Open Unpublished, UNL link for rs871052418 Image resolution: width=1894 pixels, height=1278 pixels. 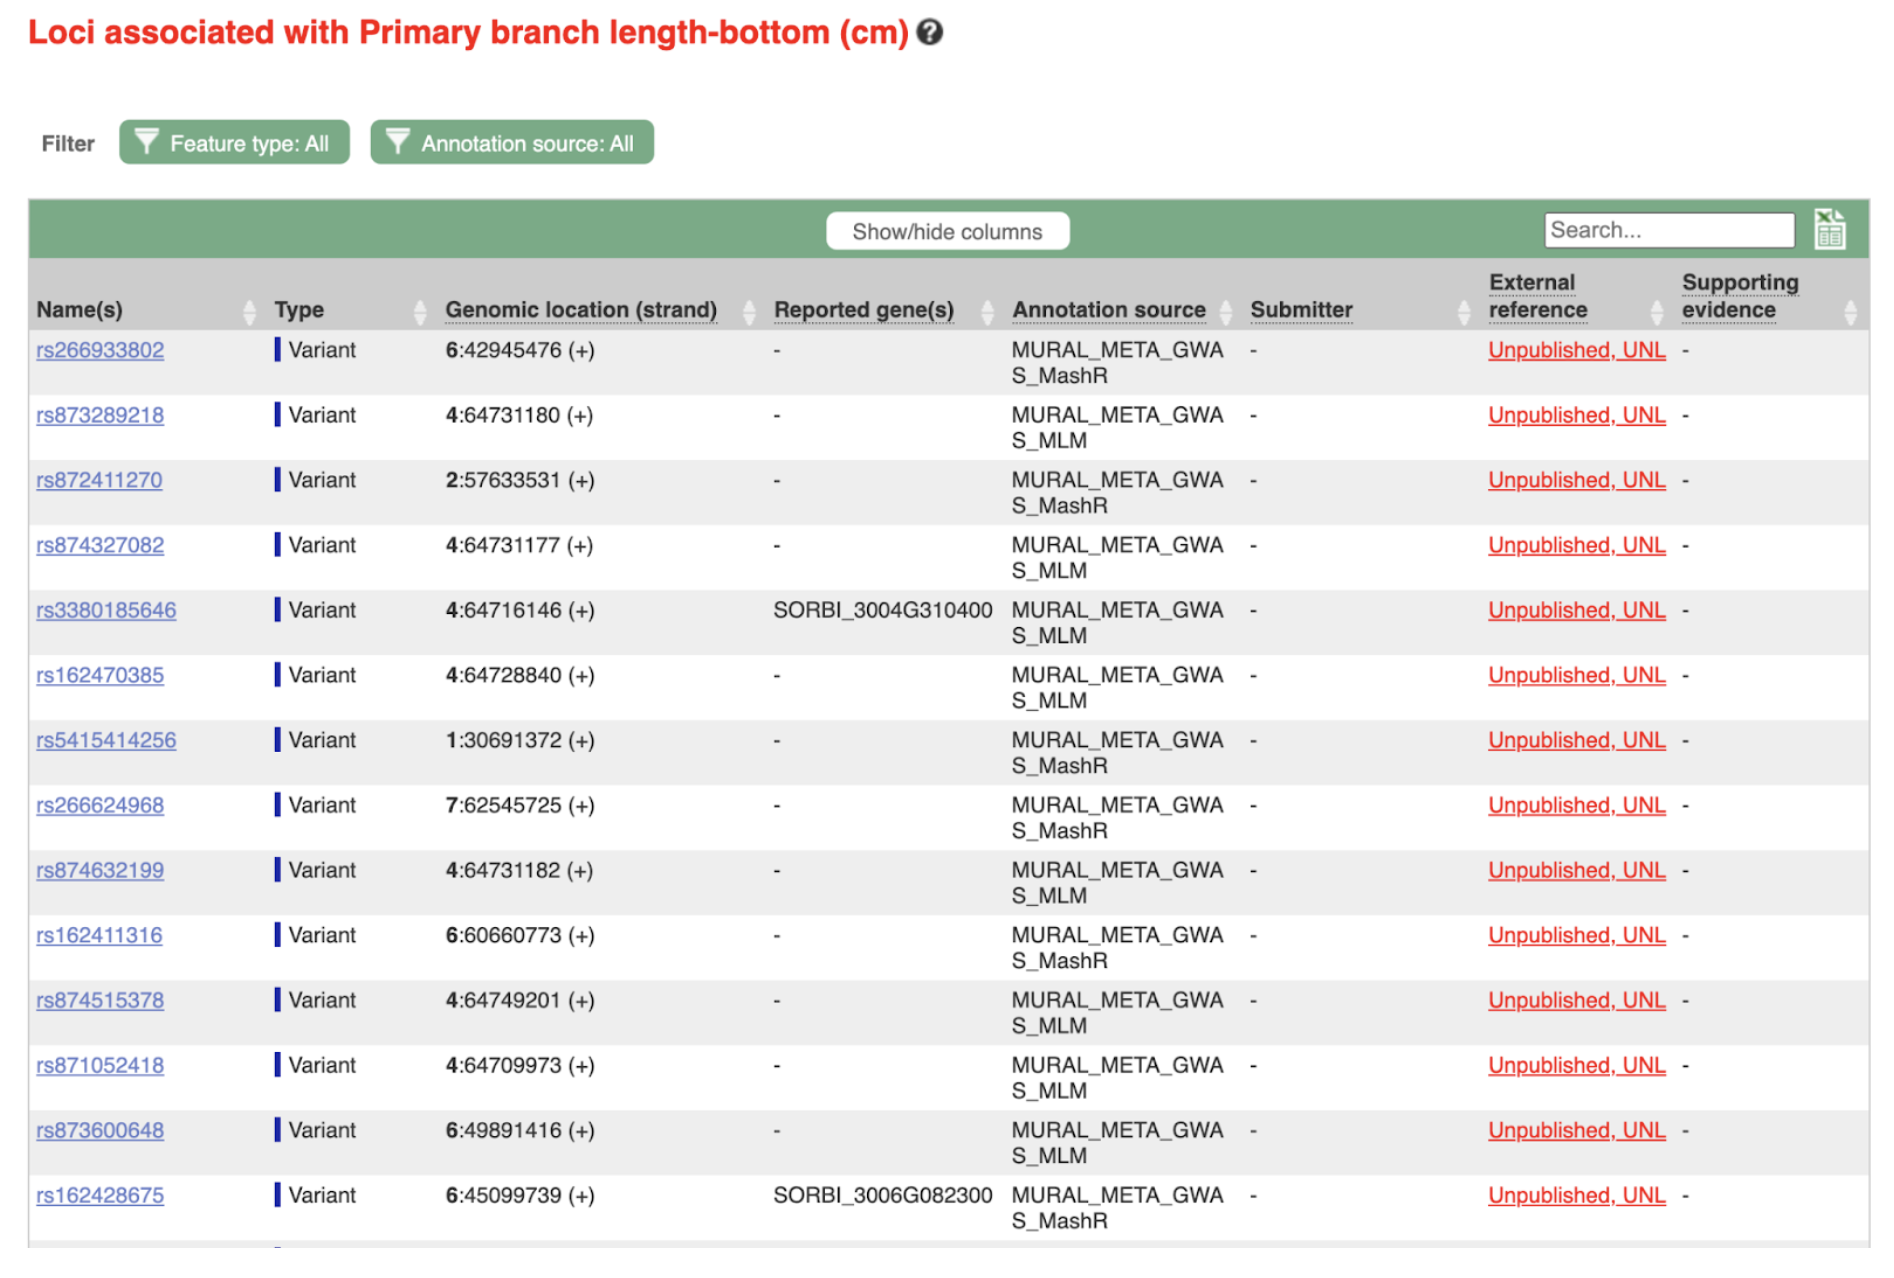point(1577,1065)
